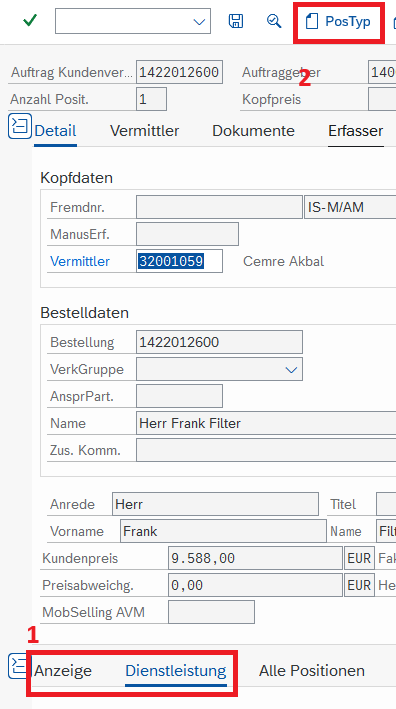This screenshot has height=709, width=396.
Task: Switch to the Vermittler tab
Action: [145, 131]
